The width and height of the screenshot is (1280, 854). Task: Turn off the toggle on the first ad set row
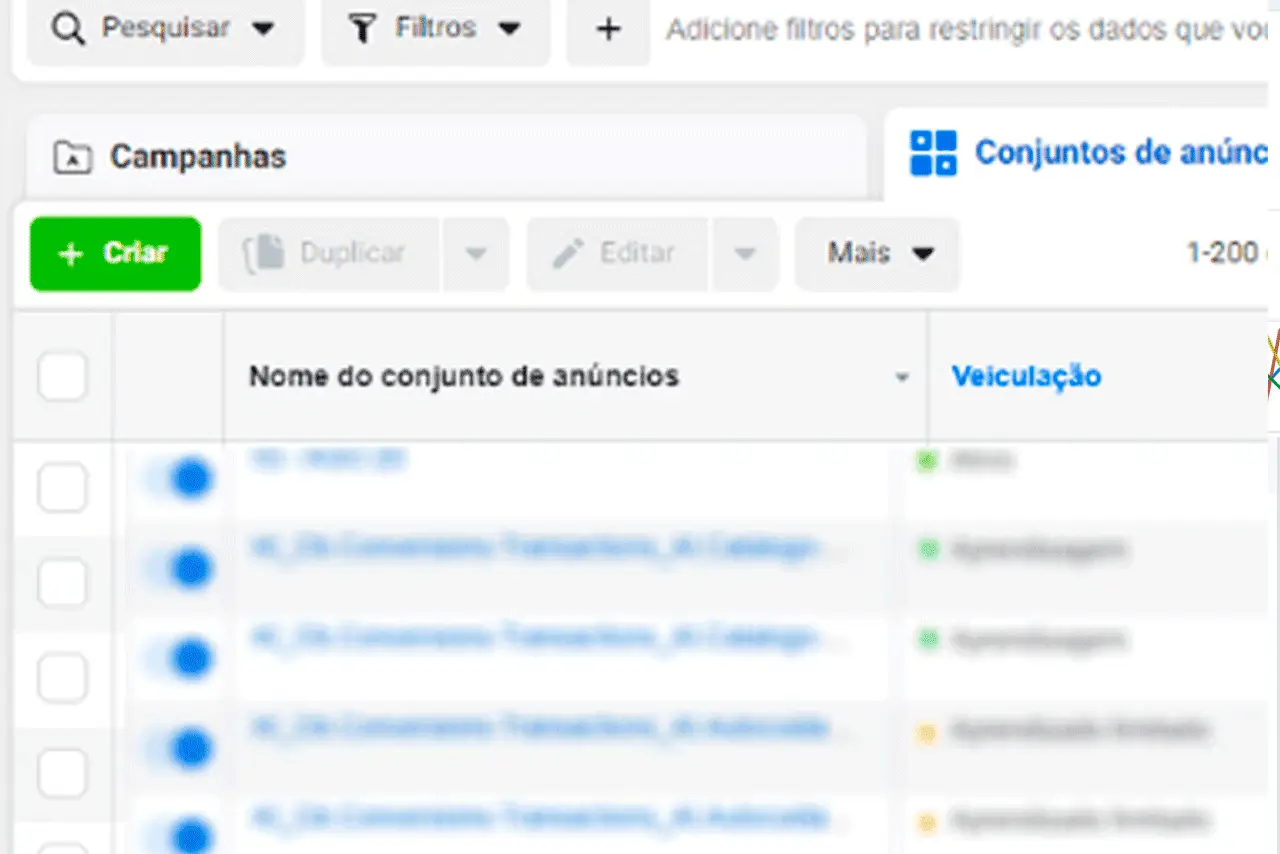180,478
